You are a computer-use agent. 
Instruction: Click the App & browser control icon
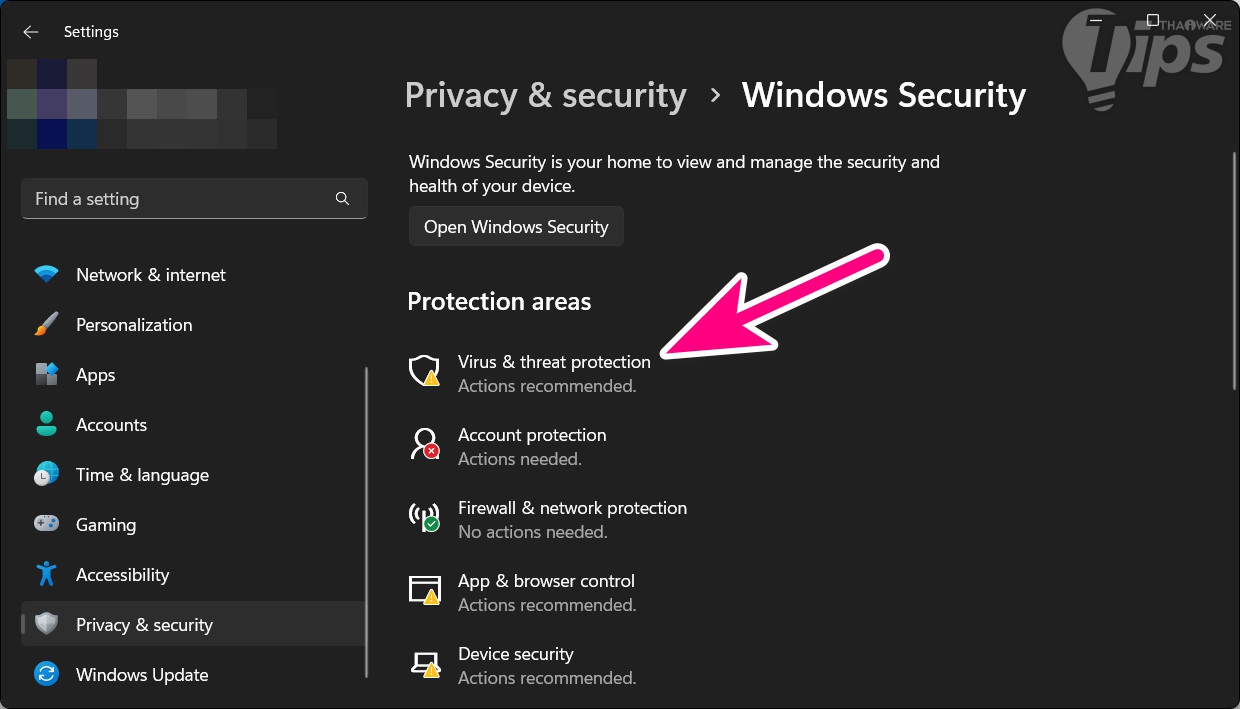click(425, 590)
